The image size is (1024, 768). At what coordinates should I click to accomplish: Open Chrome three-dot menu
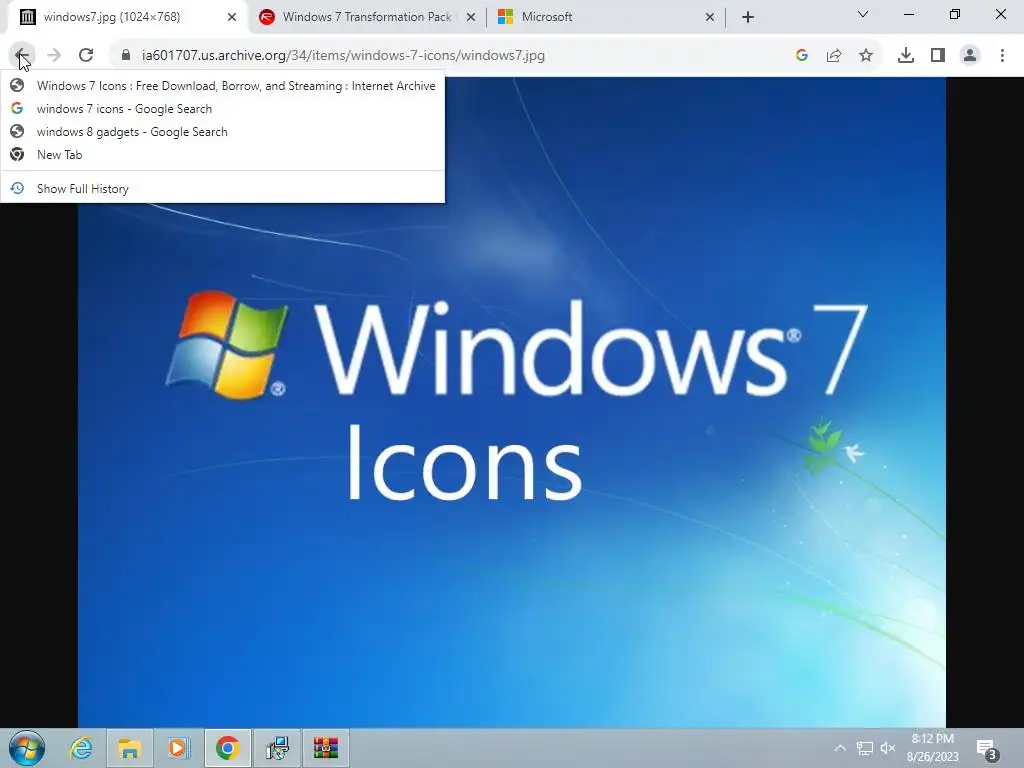pos(1002,56)
